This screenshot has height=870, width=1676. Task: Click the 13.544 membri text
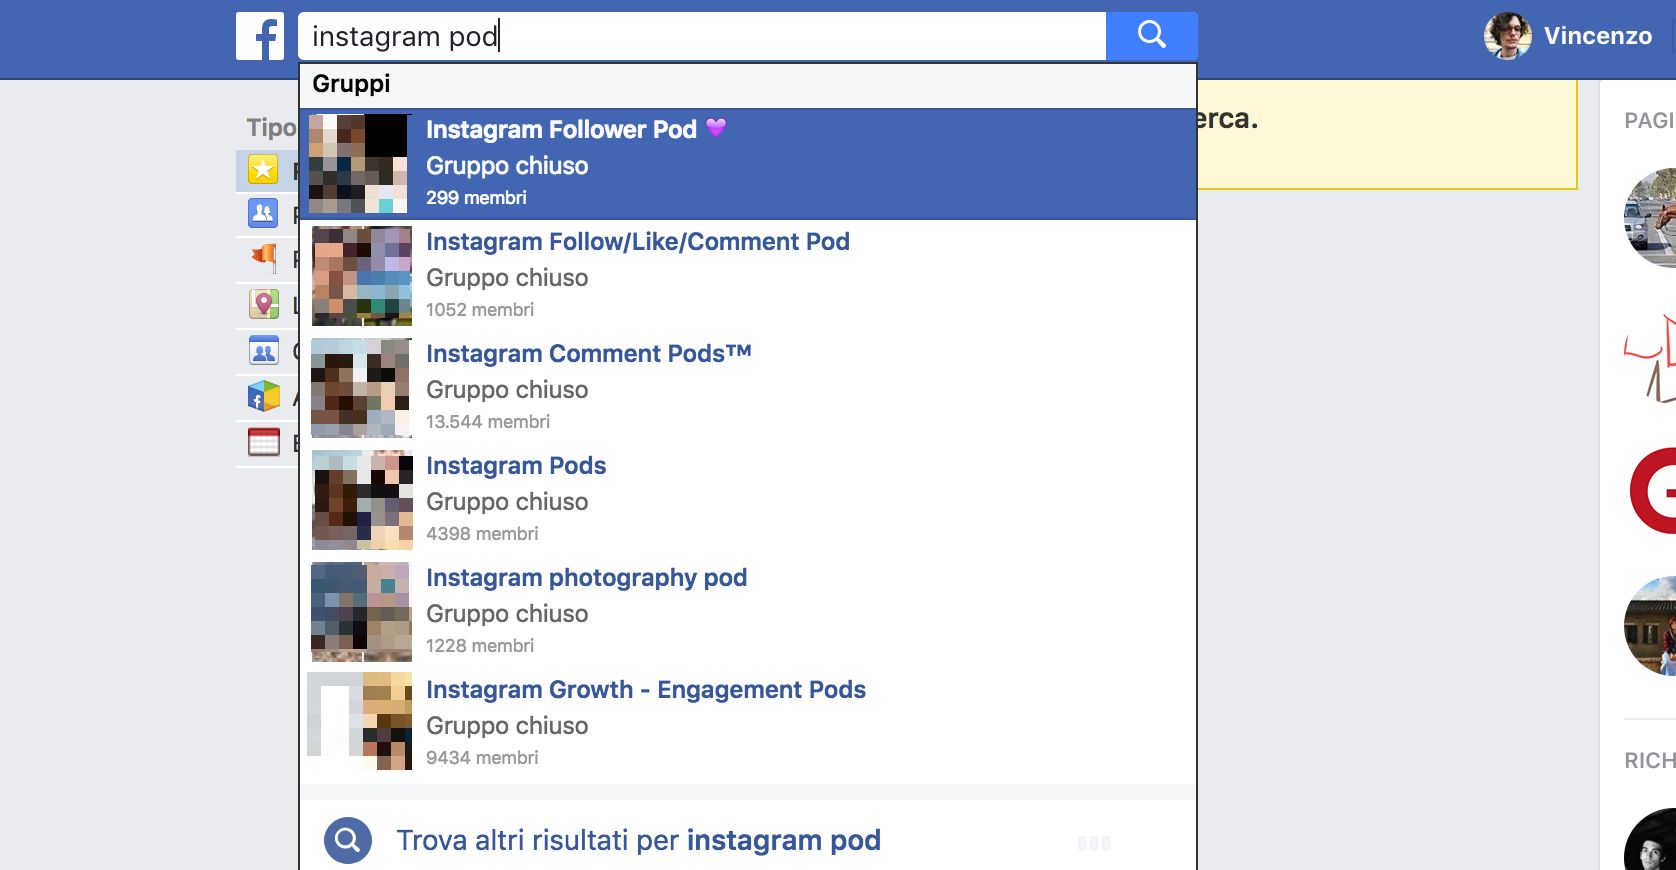(x=488, y=422)
